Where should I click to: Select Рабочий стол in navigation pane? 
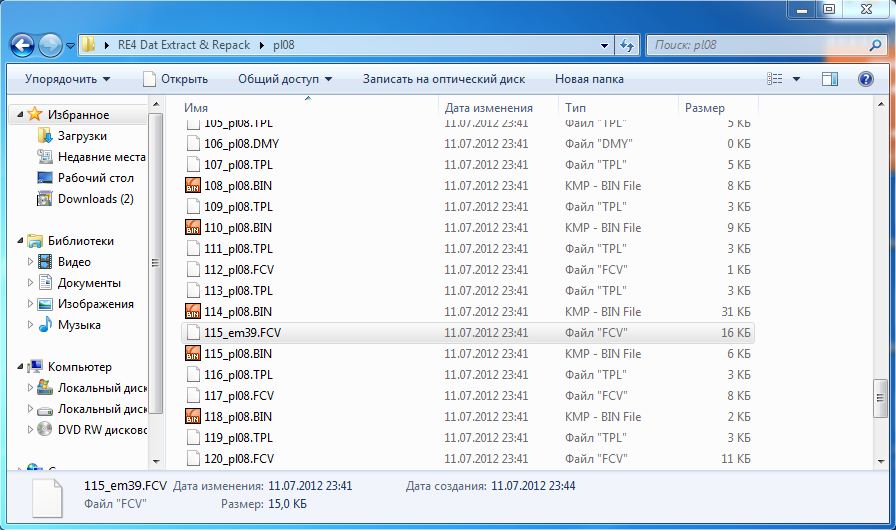[95, 178]
